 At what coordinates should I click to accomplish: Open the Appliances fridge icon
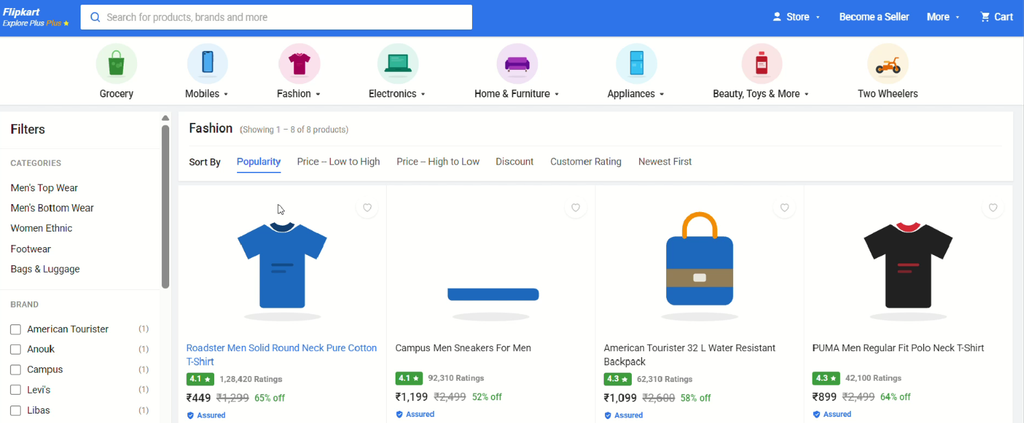coord(636,64)
